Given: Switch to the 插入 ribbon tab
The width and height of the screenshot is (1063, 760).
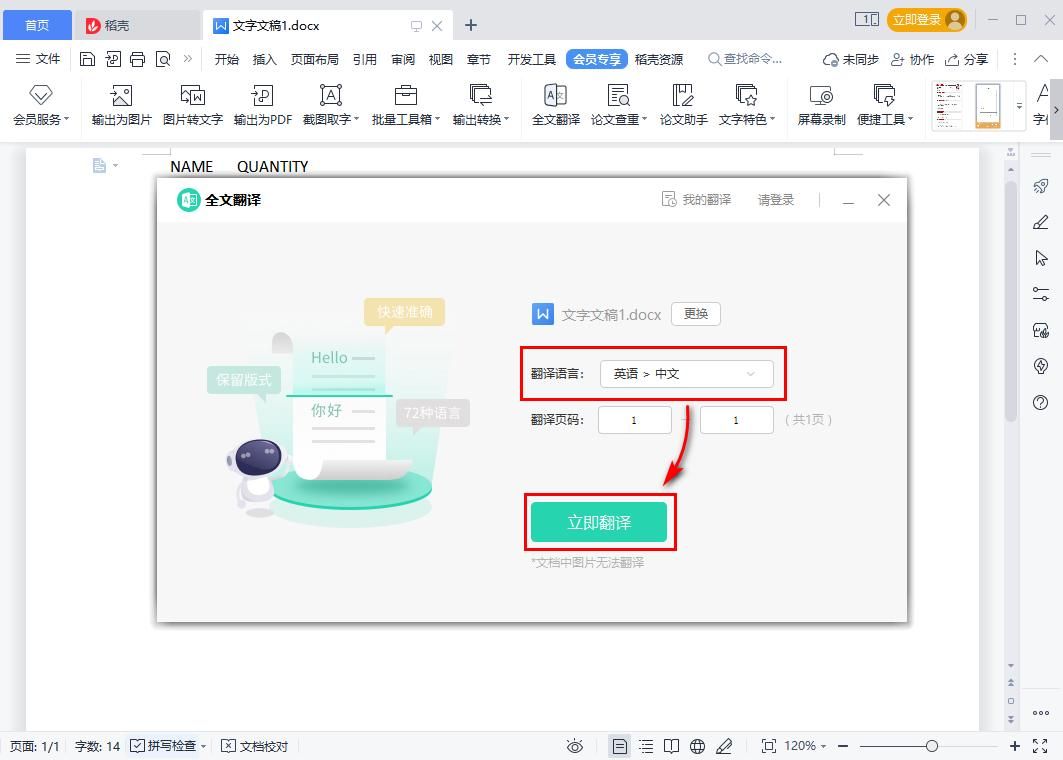Looking at the screenshot, I should click(264, 59).
